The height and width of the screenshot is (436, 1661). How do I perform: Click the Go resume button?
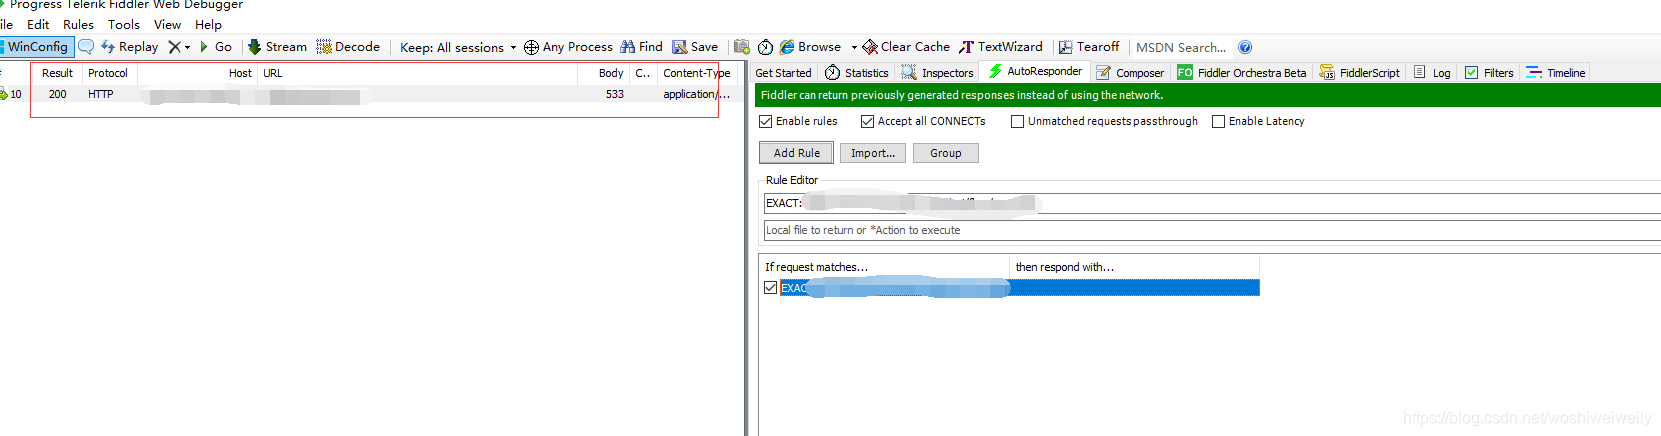(x=216, y=47)
